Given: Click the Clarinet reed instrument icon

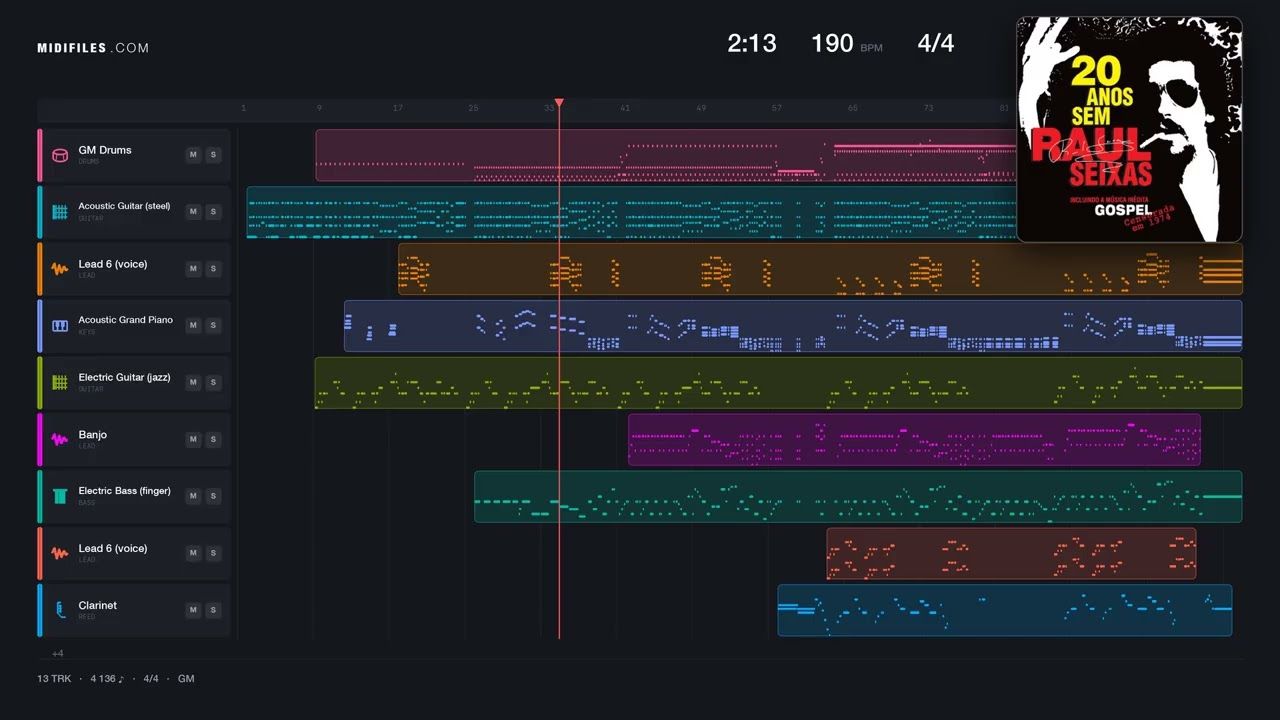Looking at the screenshot, I should click(60, 611).
